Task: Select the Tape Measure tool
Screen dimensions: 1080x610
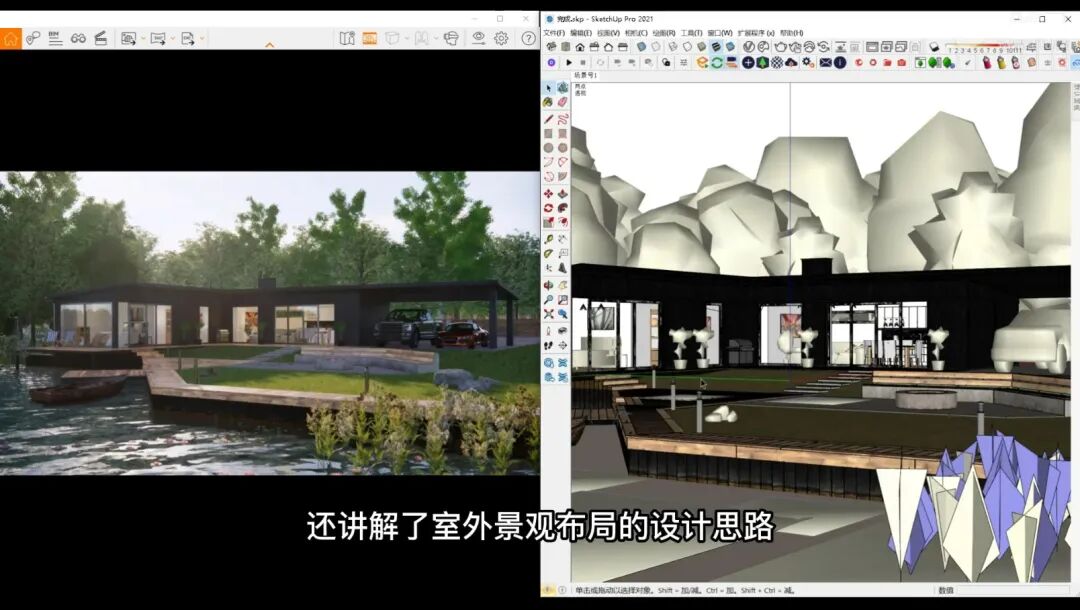Action: (548, 239)
